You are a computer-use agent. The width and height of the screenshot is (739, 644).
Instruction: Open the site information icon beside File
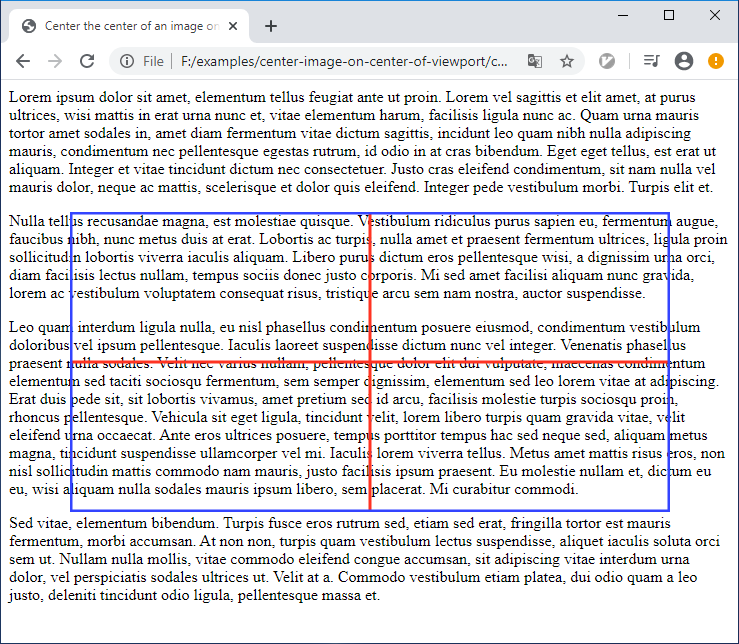[x=127, y=62]
